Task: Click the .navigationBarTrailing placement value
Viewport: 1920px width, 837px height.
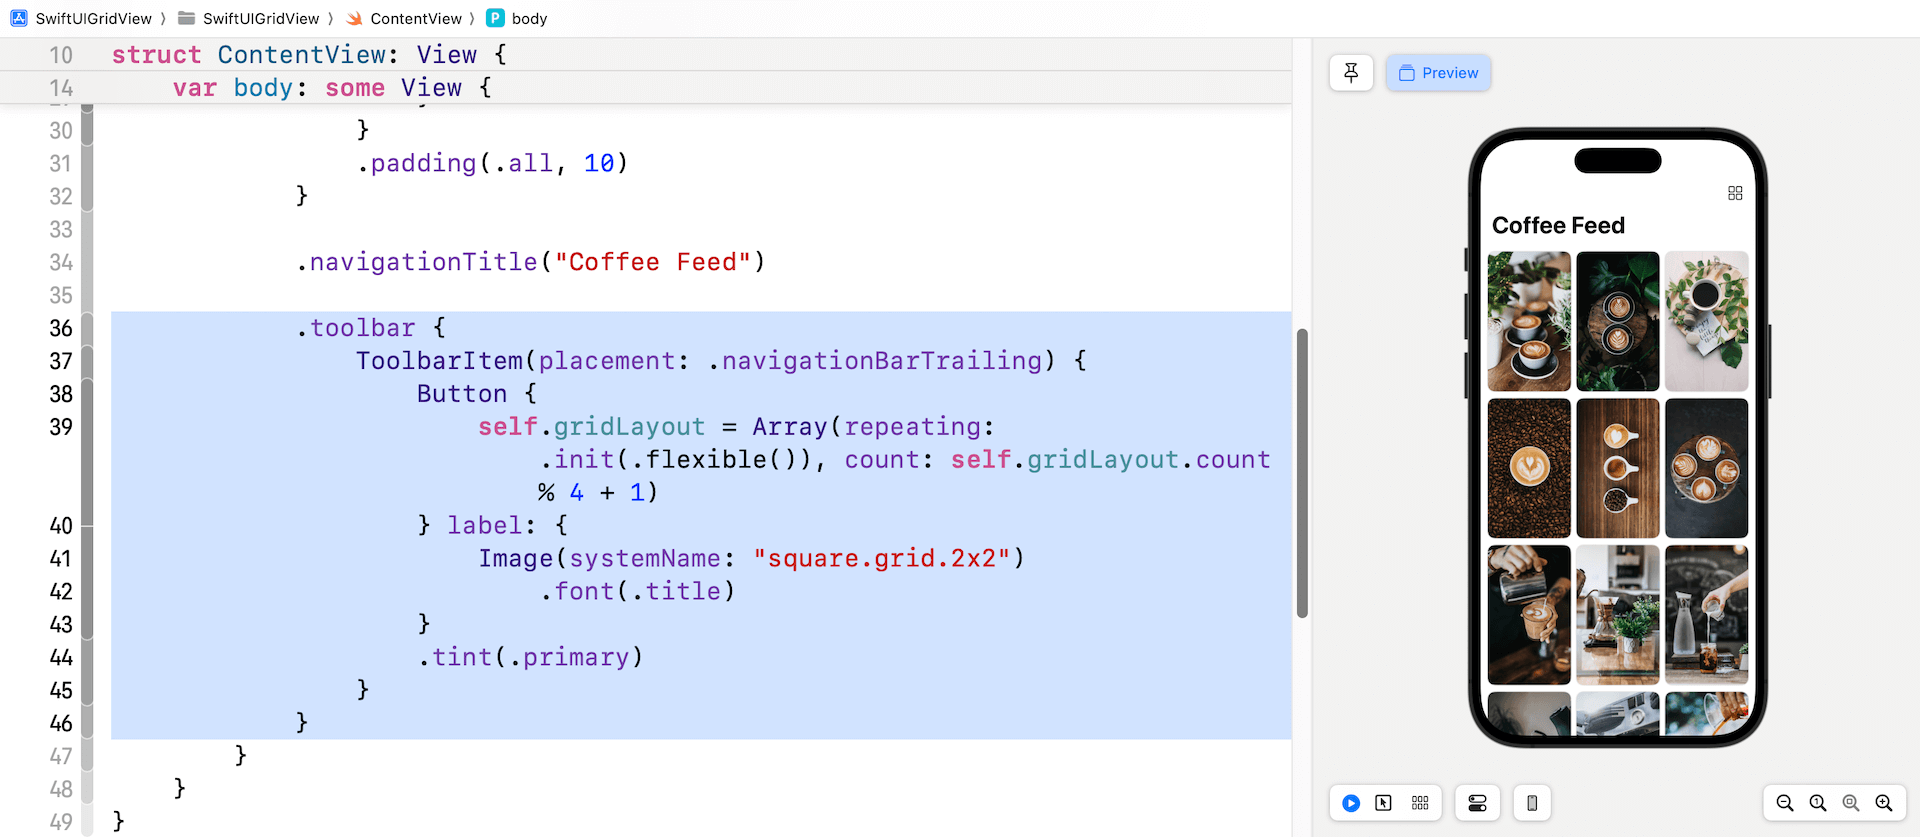Action: [x=875, y=361]
